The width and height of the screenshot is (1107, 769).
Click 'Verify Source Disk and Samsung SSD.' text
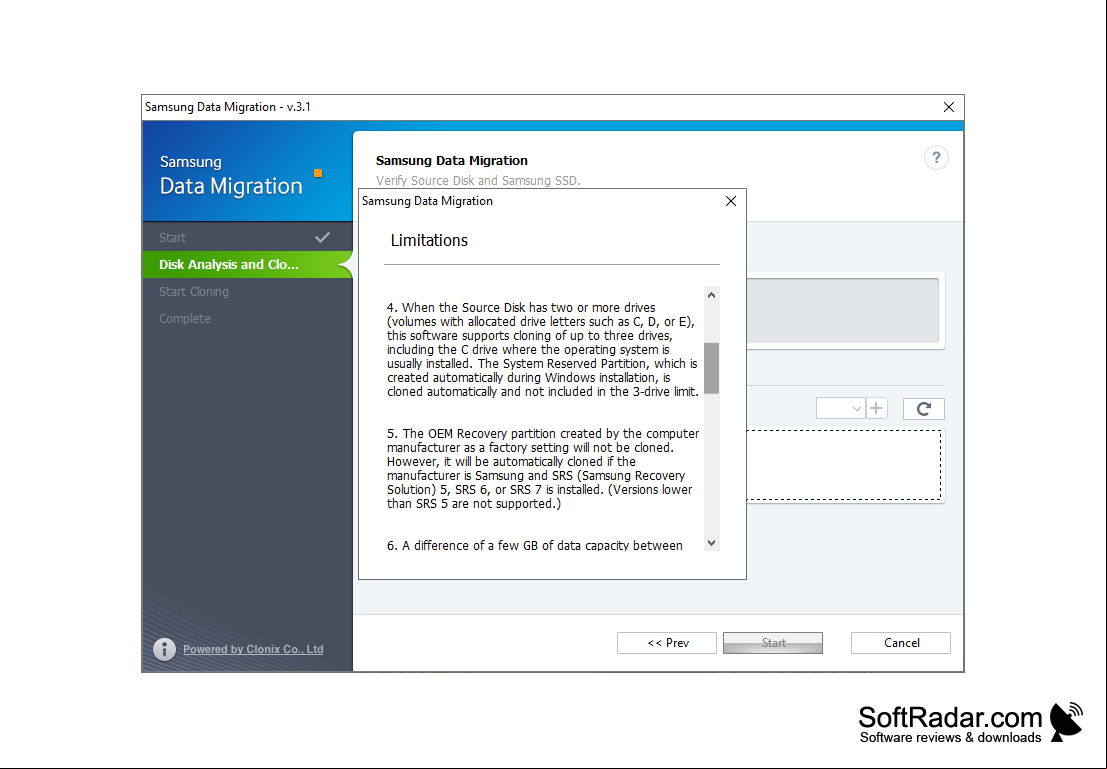coord(478,181)
